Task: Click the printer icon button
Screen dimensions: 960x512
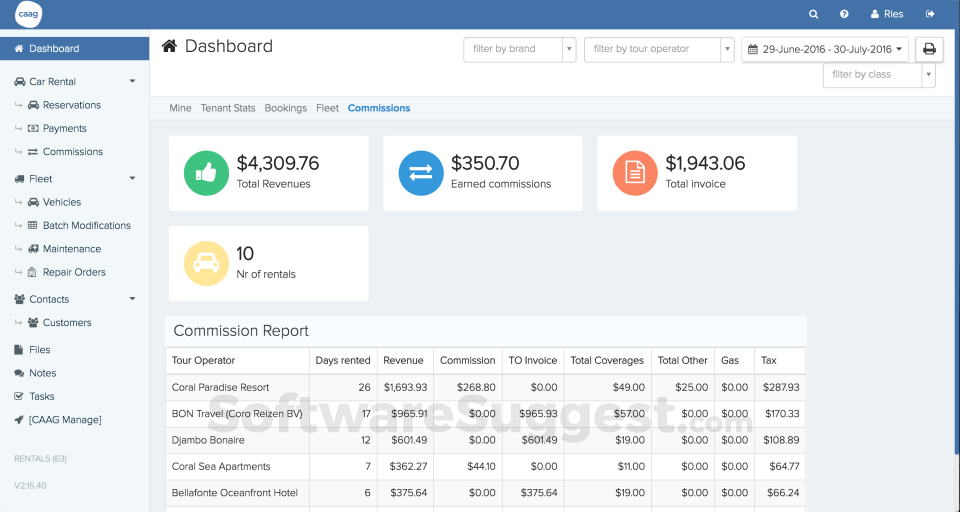Action: [x=929, y=49]
